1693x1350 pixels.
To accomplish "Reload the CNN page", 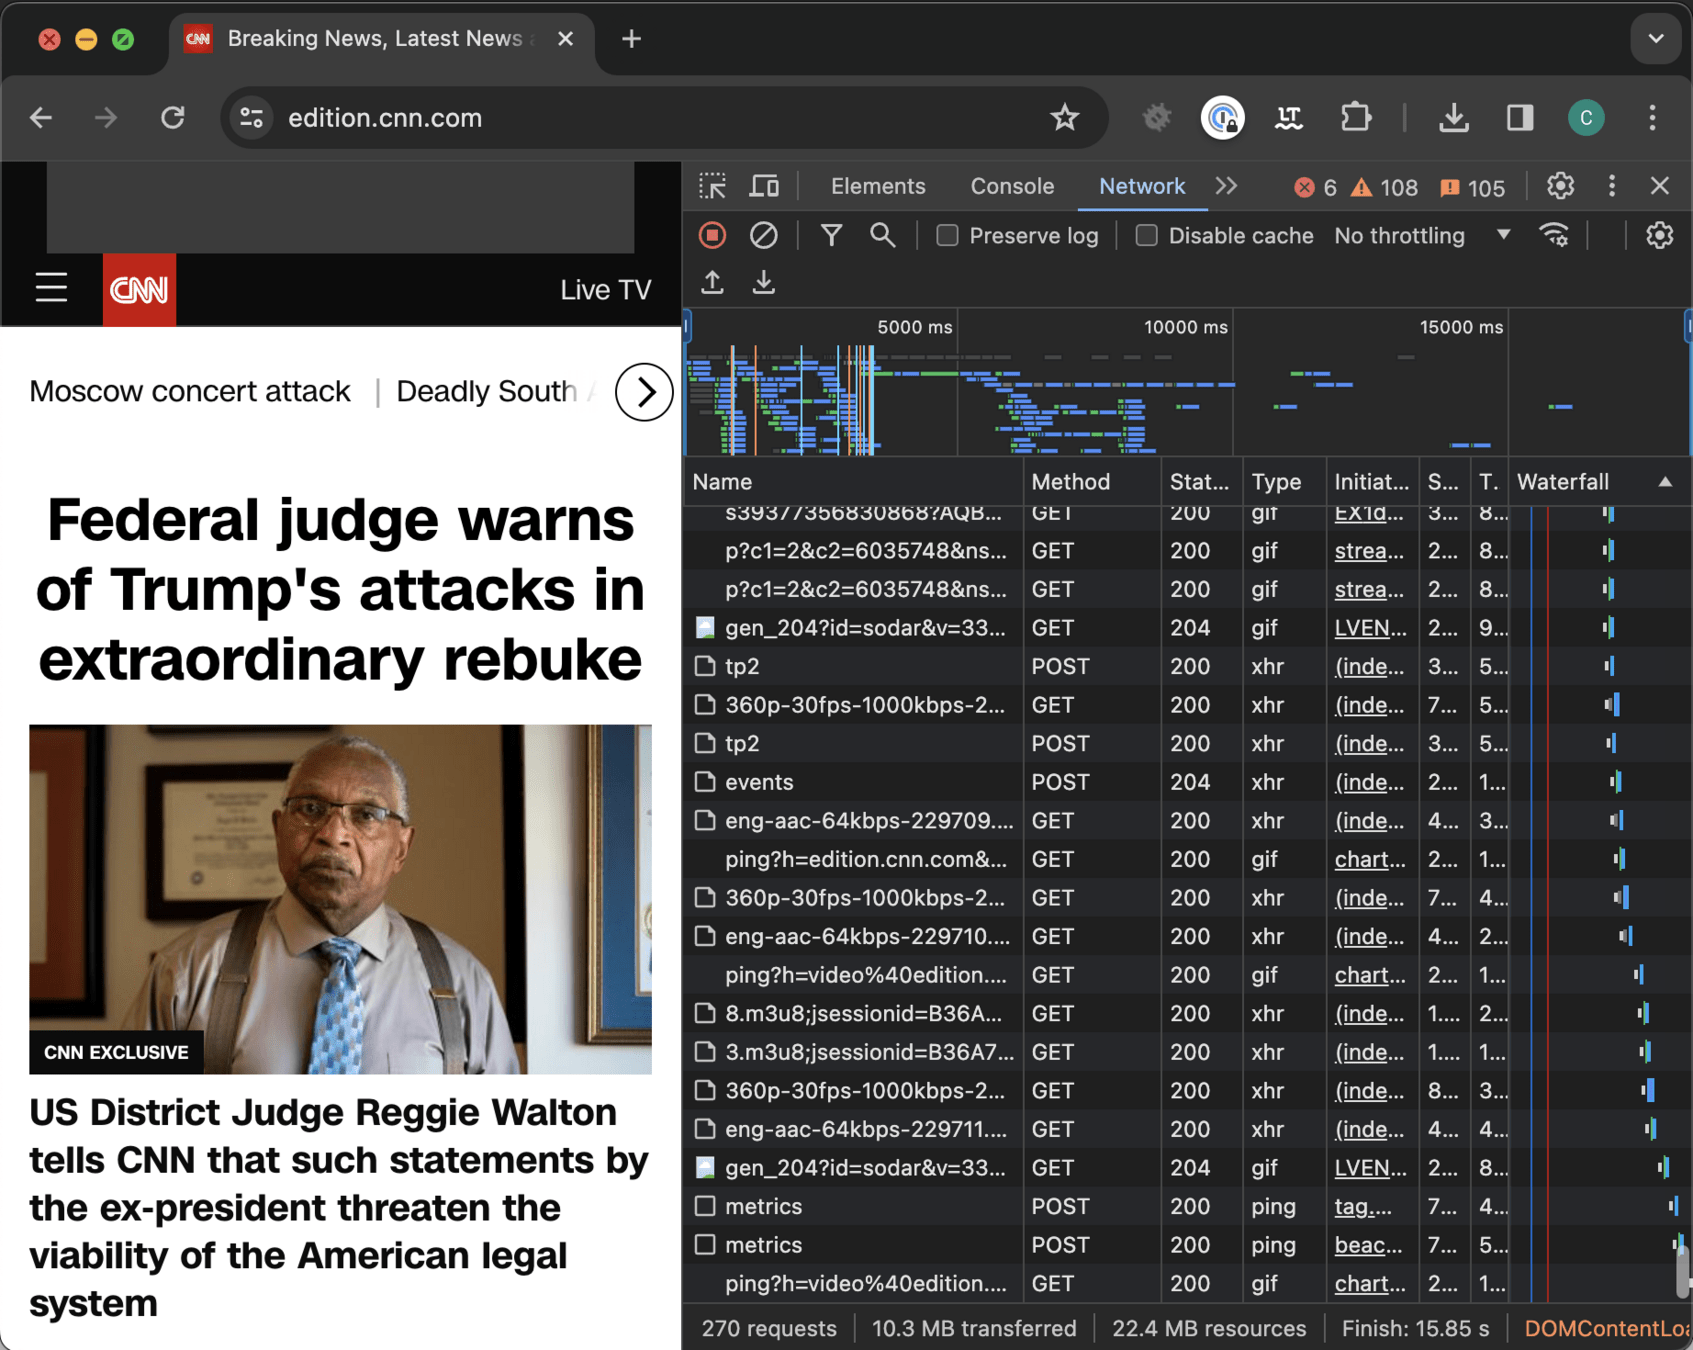I will pos(173,118).
